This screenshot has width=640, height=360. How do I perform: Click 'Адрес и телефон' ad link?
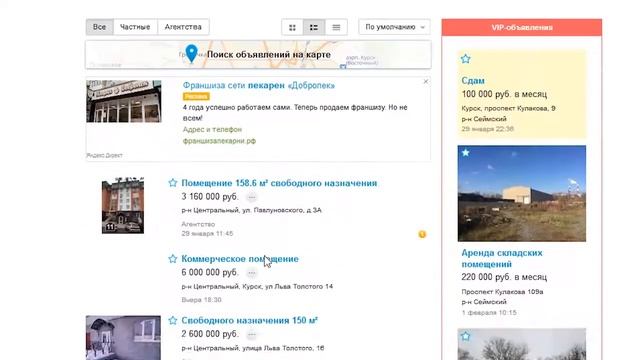tap(212, 129)
